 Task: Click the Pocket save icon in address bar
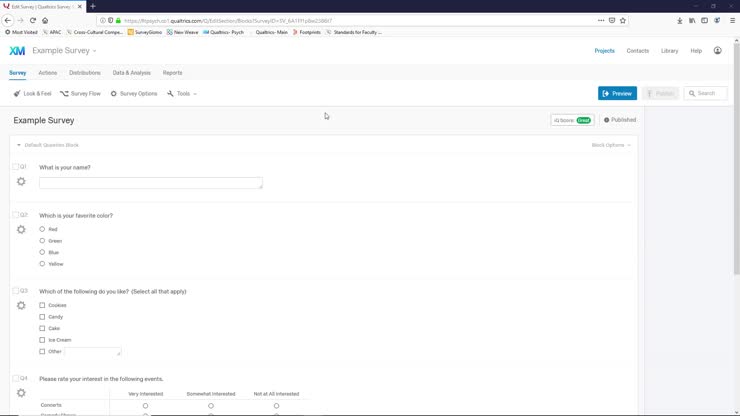[612, 20]
